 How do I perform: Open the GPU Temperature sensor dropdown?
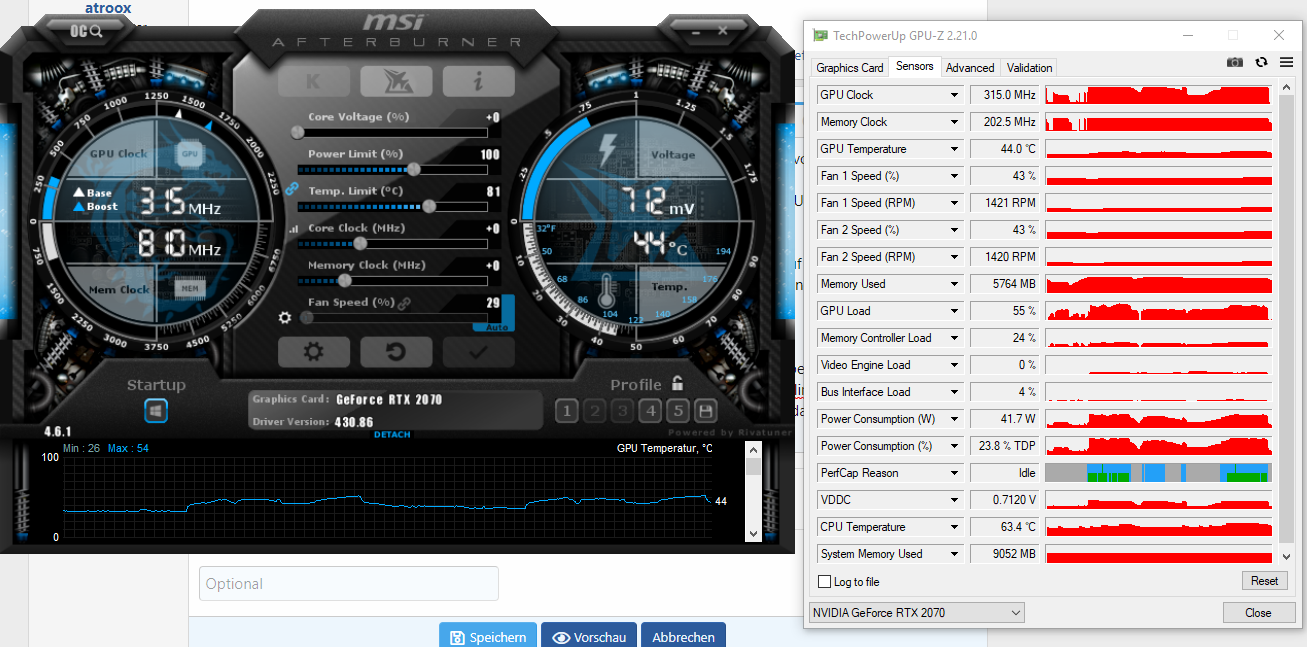(x=954, y=149)
